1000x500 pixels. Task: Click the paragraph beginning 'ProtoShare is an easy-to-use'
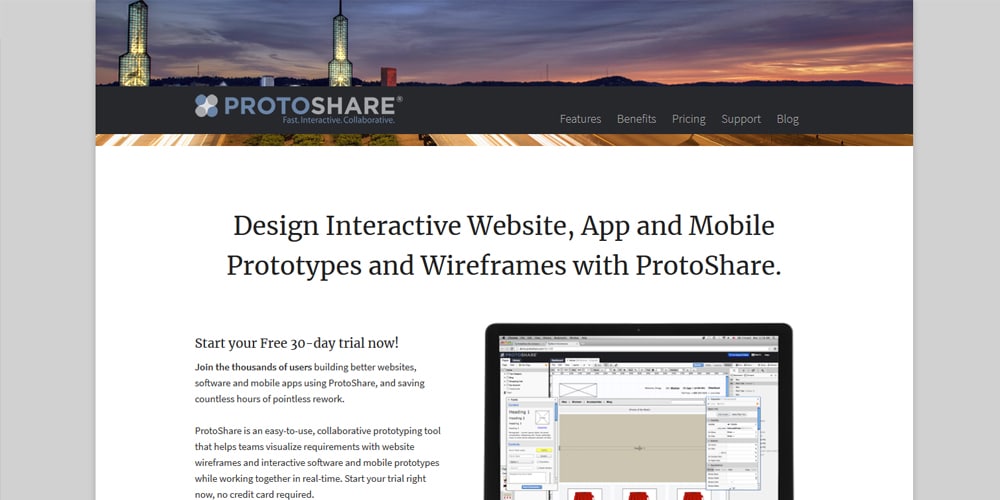pos(318,462)
